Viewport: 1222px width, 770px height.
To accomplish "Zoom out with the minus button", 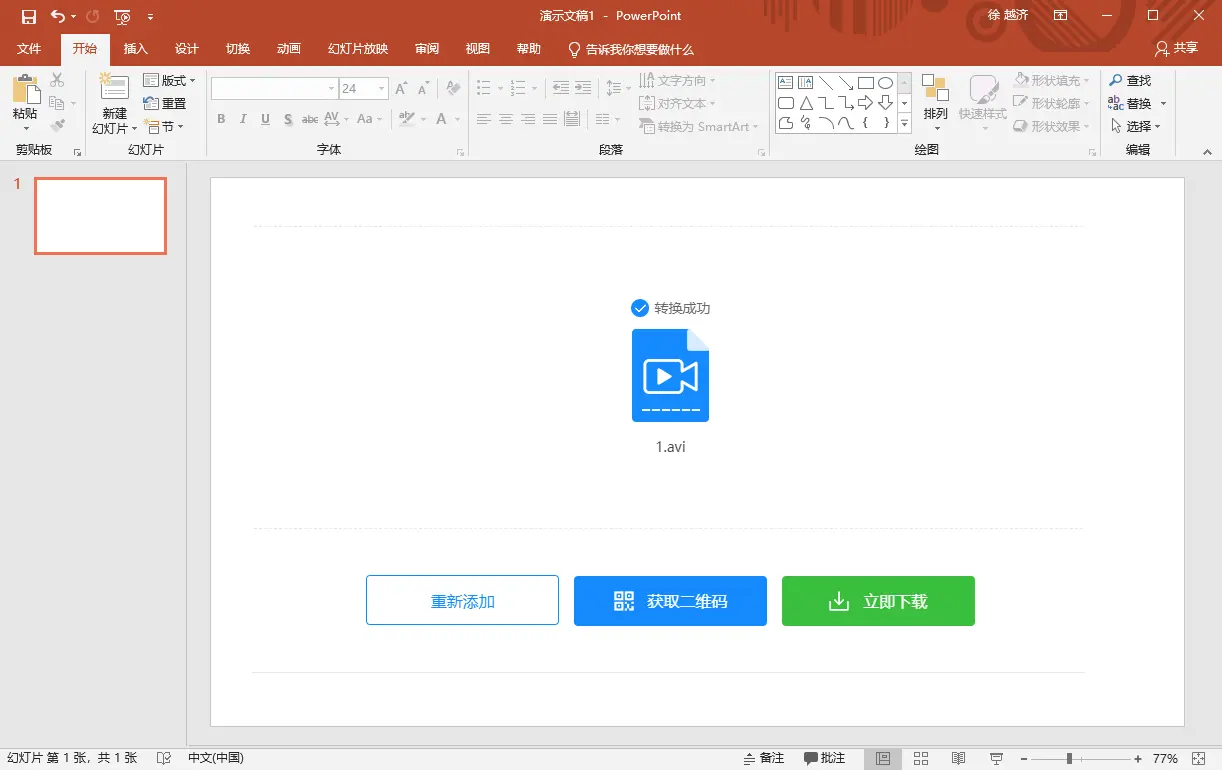I will (x=1024, y=759).
